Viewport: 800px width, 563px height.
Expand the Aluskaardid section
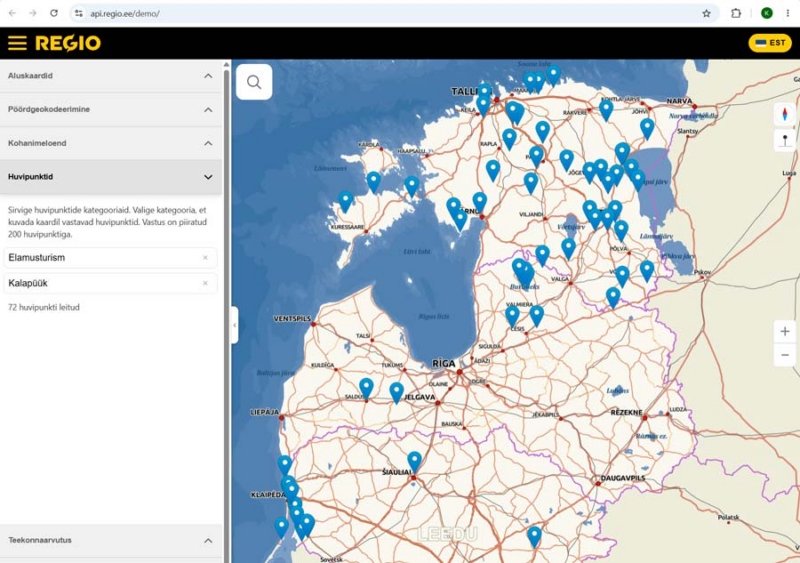click(111, 76)
